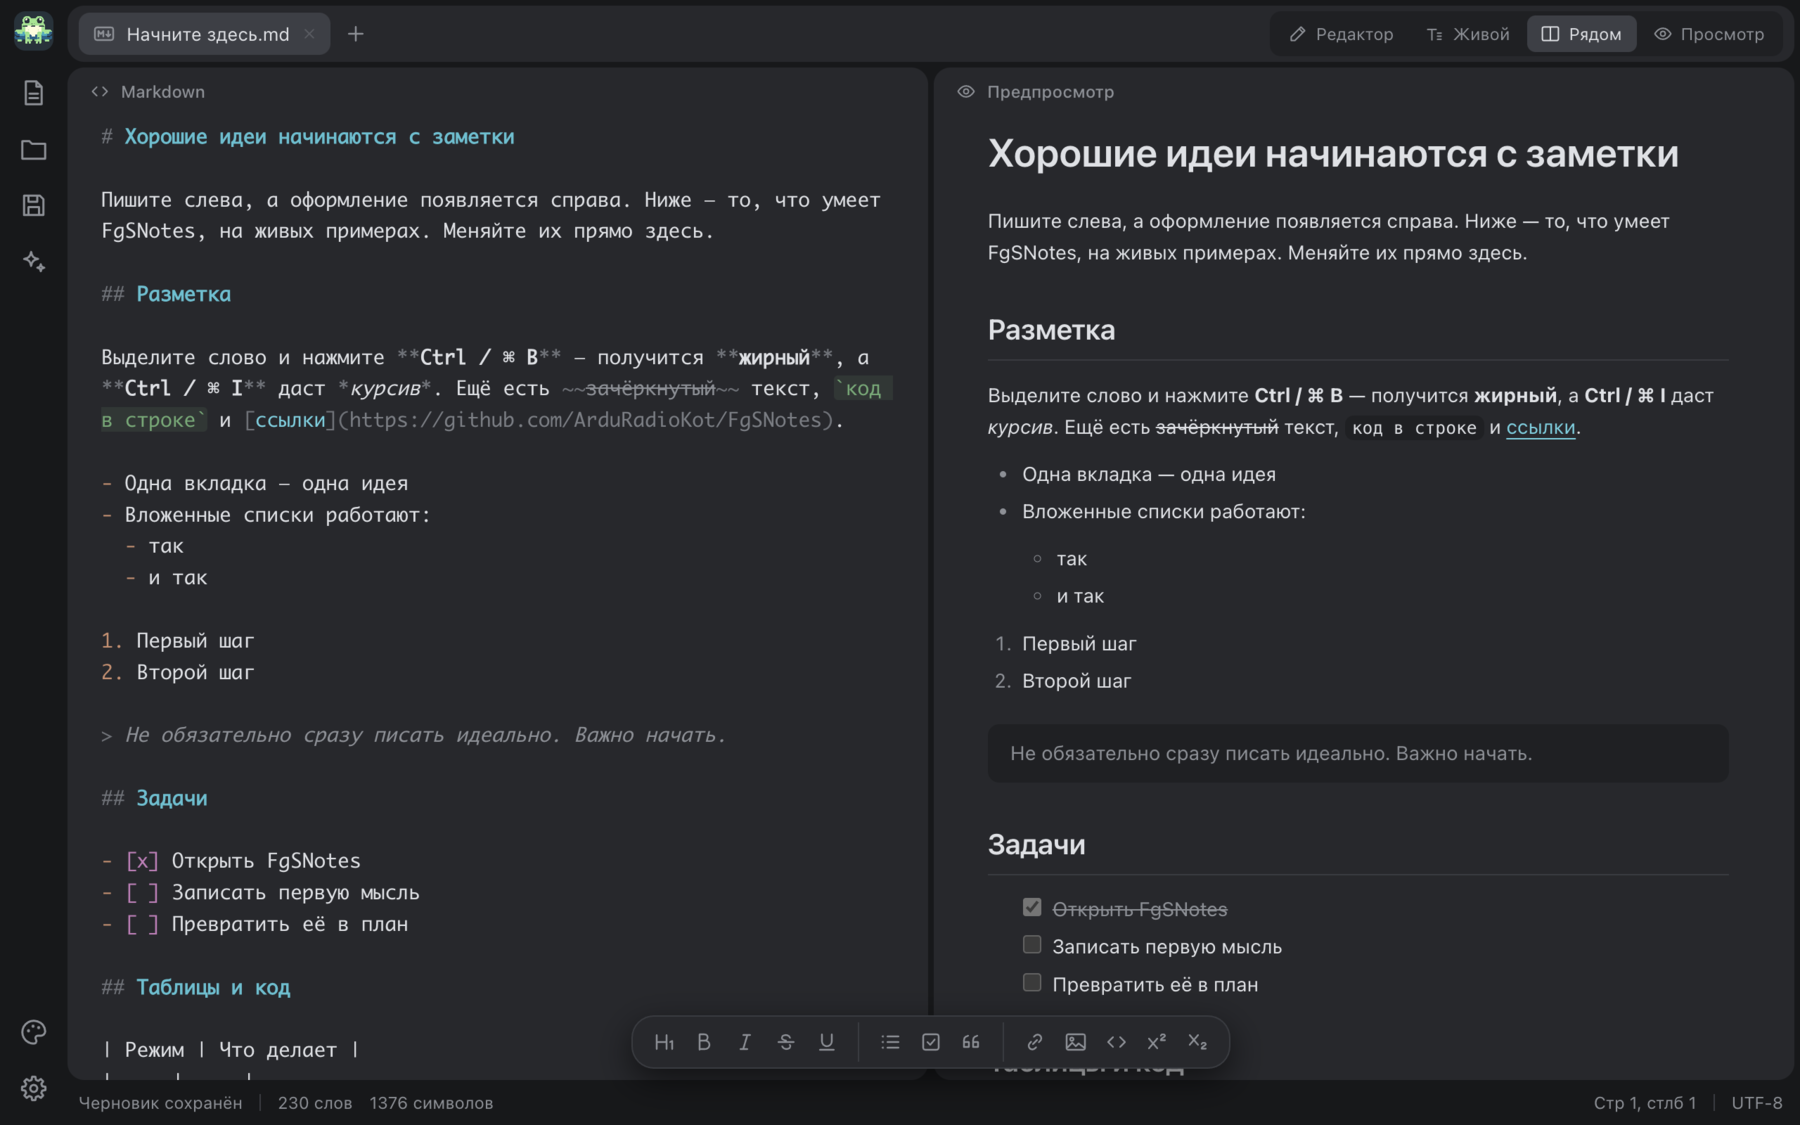Click the 'Задачи' heading in the preview
The height and width of the screenshot is (1125, 1800).
1037,845
